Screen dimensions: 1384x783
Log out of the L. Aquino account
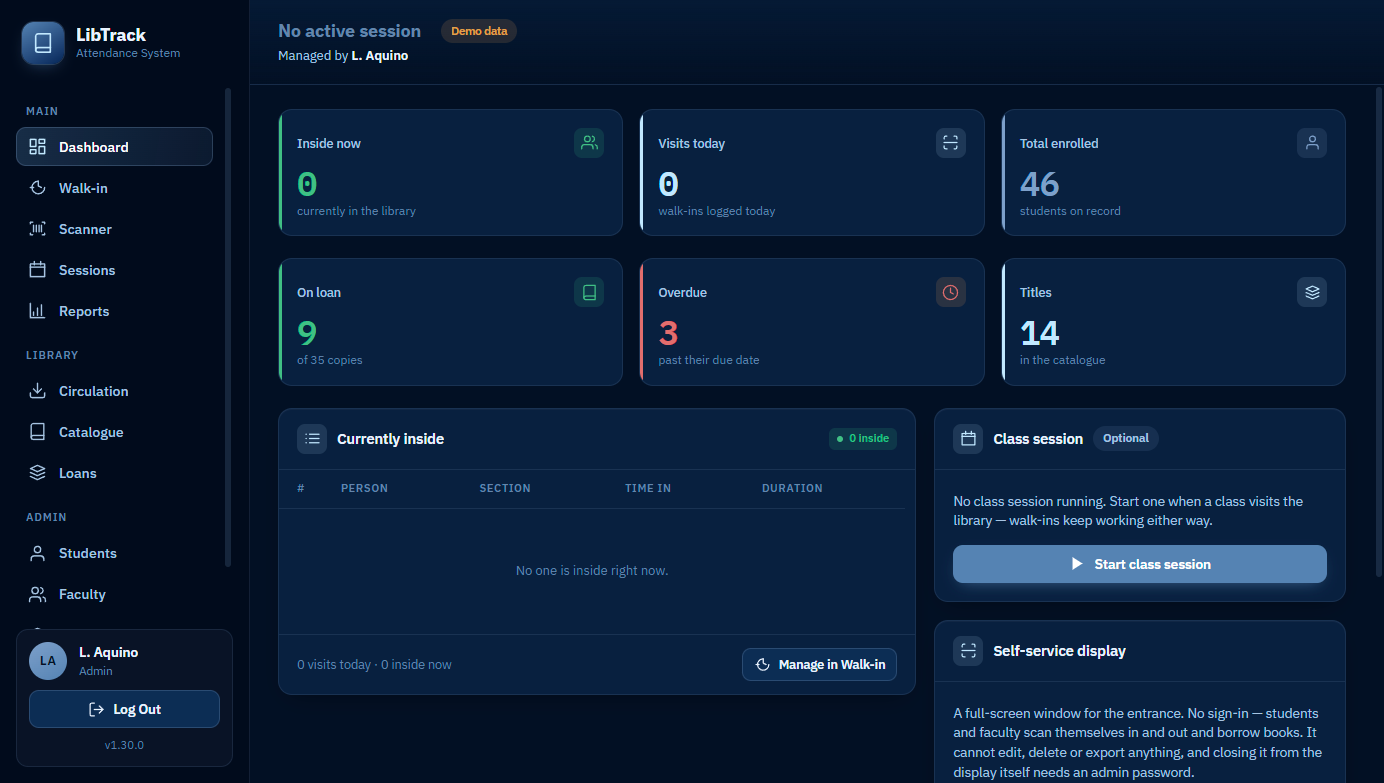click(x=124, y=709)
